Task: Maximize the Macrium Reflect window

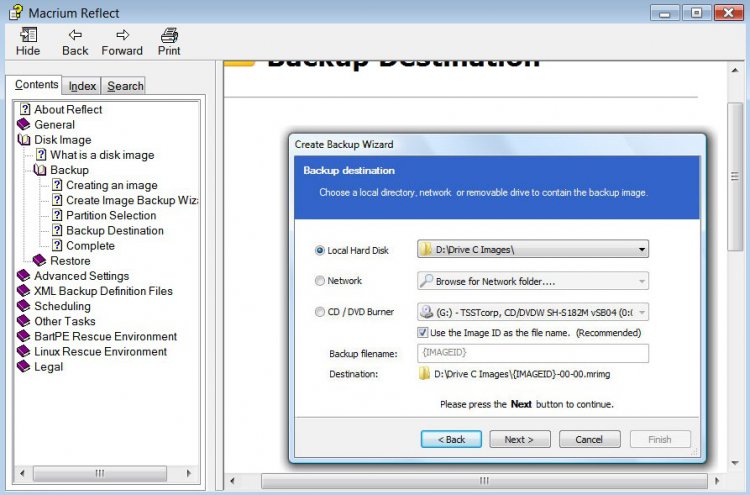Action: pyautogui.click(x=696, y=12)
